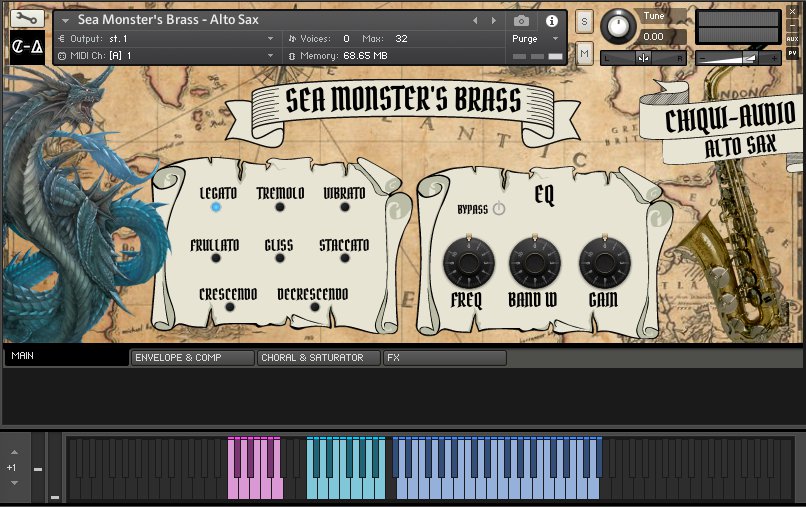Screen dimensions: 806x507
Task: Click the Max voices value field
Action: pyautogui.click(x=401, y=38)
